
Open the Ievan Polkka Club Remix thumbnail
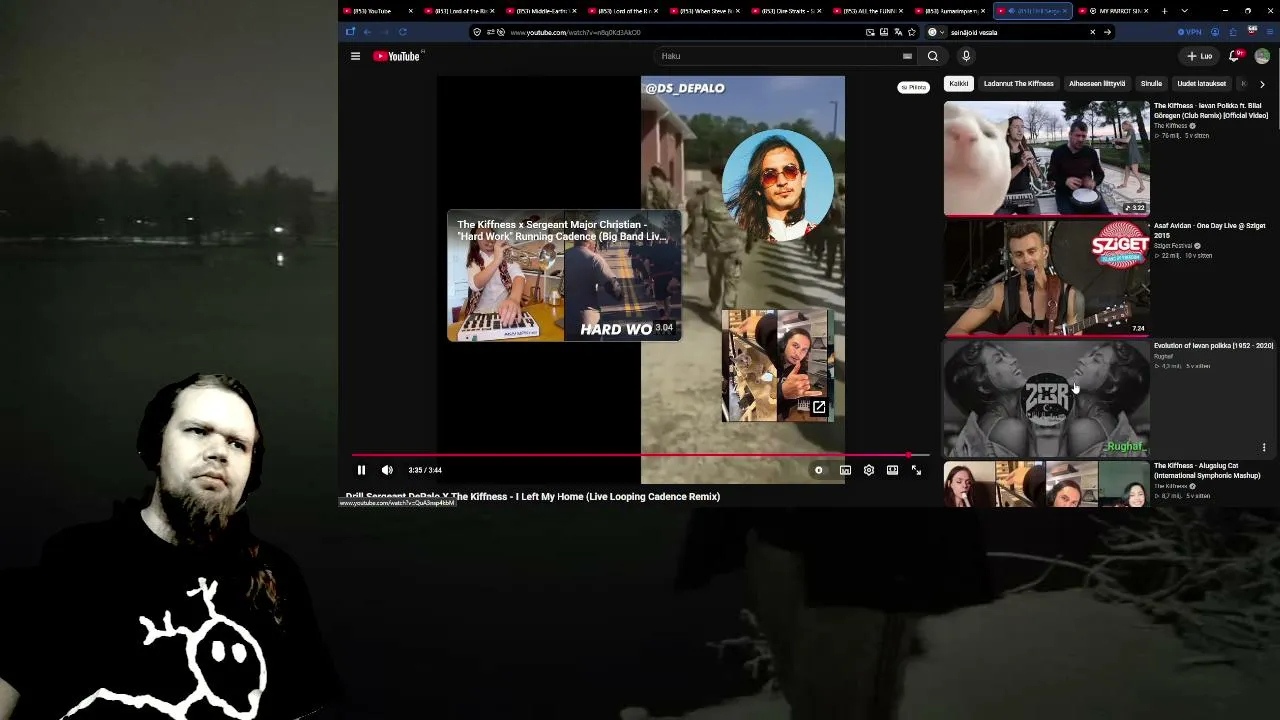click(x=1047, y=158)
